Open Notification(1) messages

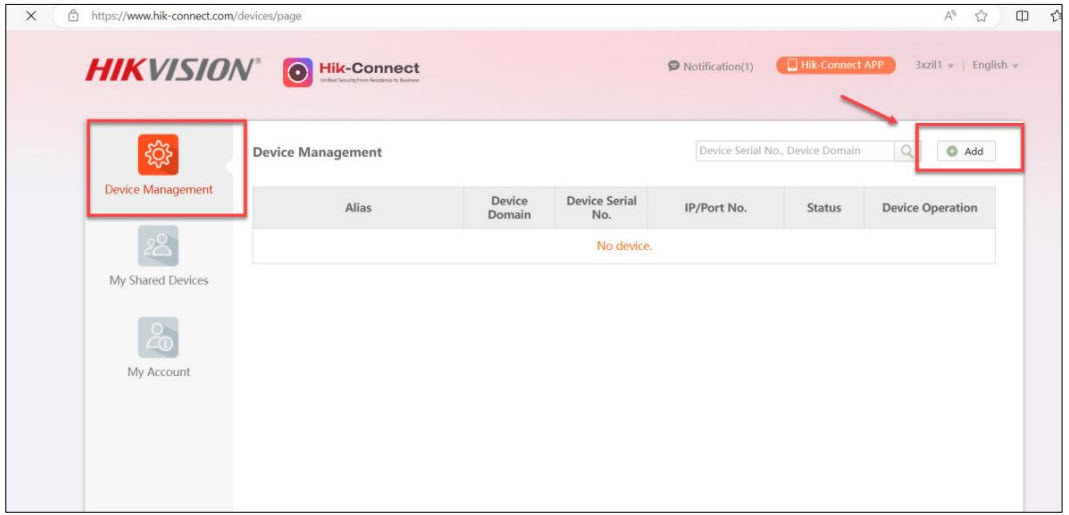coord(710,66)
